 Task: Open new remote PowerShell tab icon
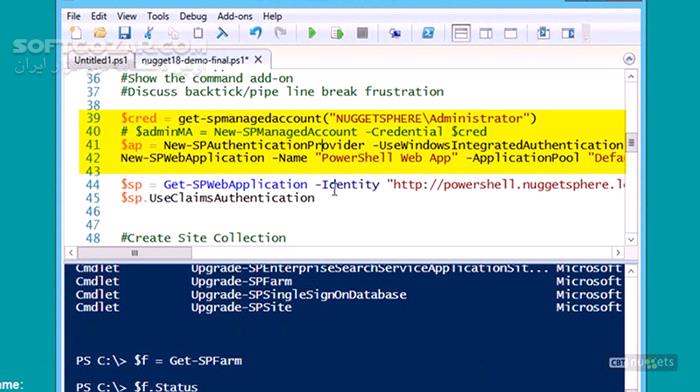pos(395,33)
